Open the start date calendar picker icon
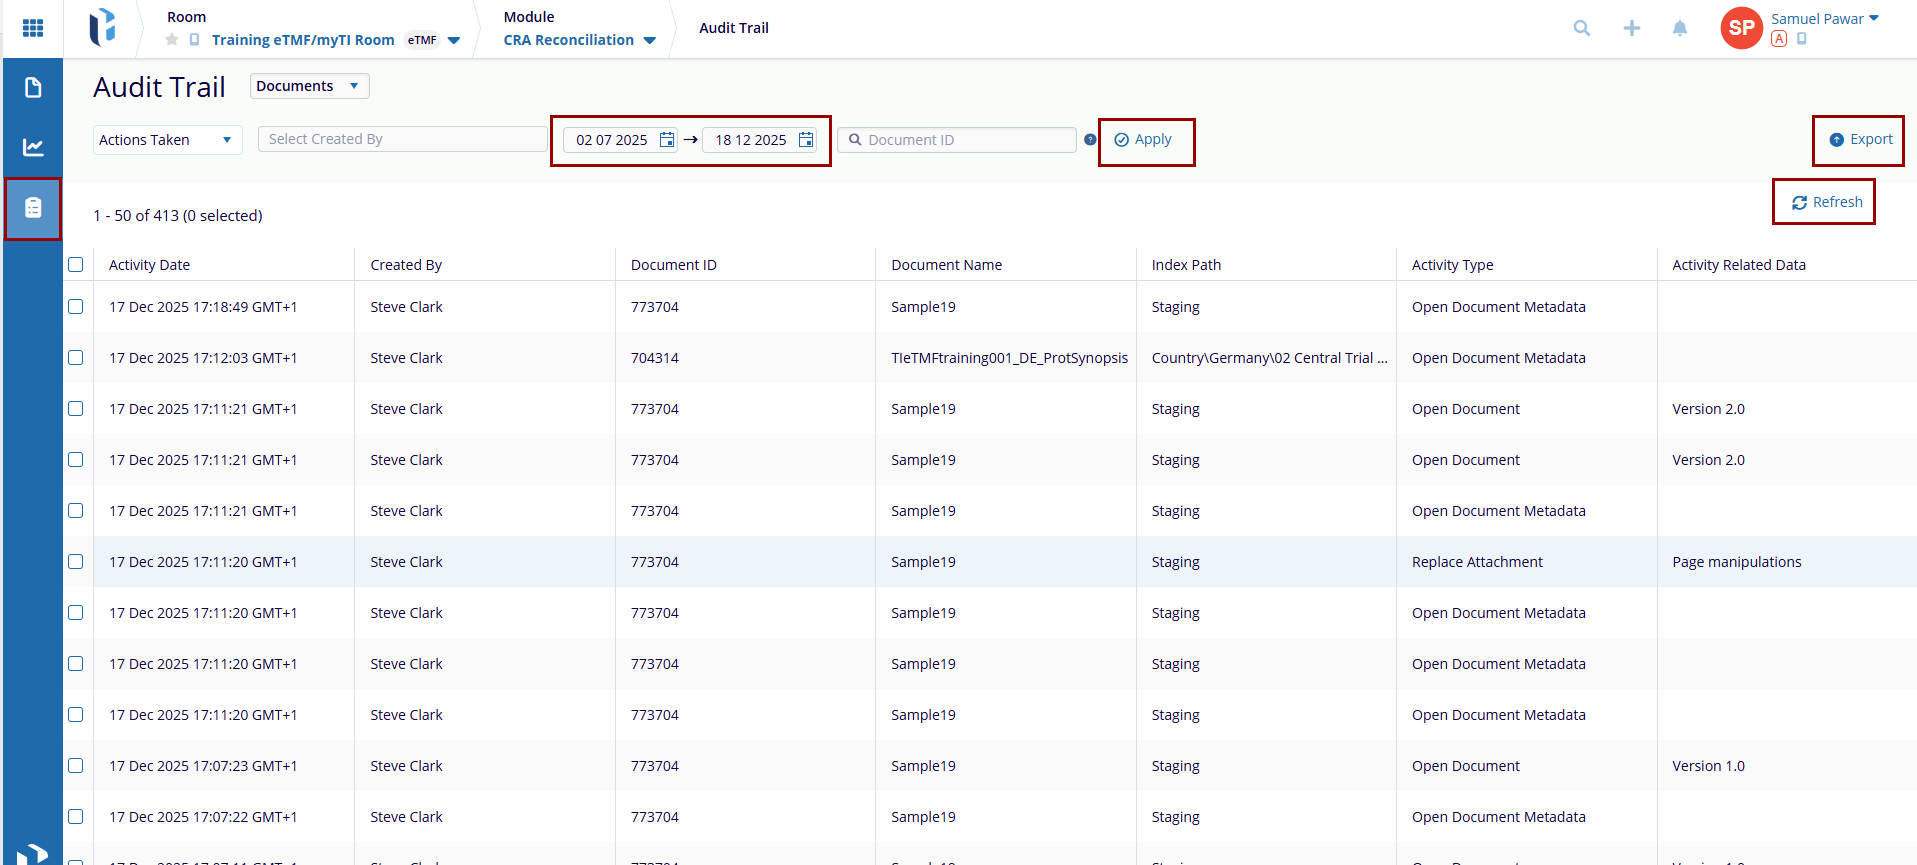Viewport: 1917px width, 865px height. [x=667, y=140]
